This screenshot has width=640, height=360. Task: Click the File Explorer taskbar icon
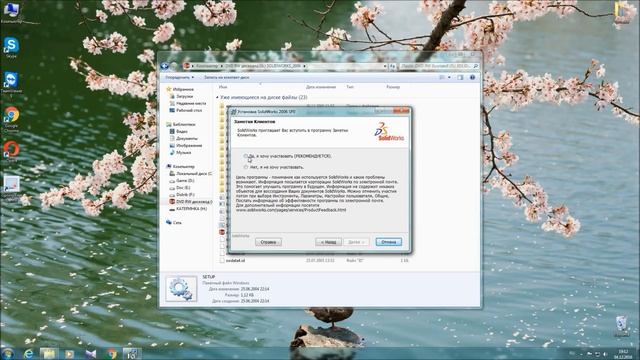click(x=49, y=353)
